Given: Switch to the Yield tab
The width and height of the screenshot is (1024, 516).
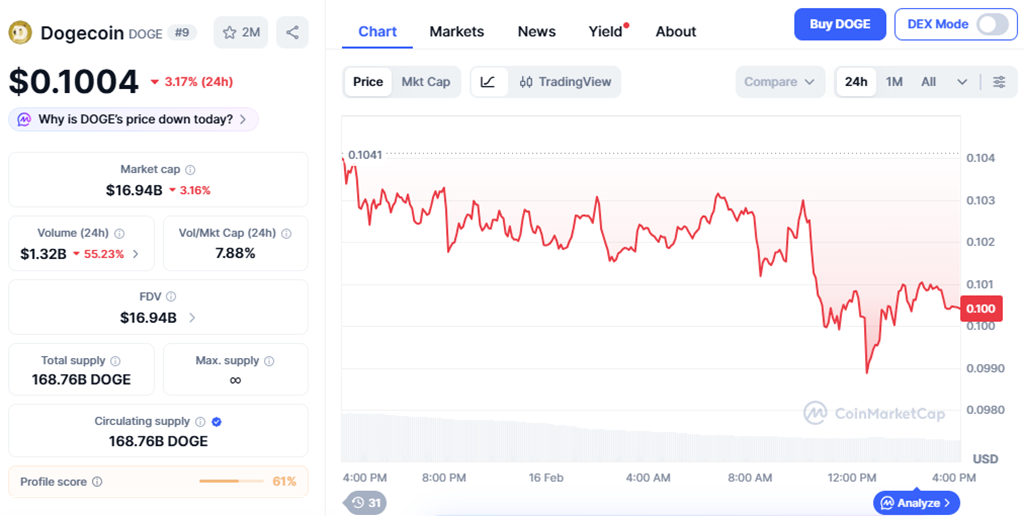Looking at the screenshot, I should [x=605, y=31].
